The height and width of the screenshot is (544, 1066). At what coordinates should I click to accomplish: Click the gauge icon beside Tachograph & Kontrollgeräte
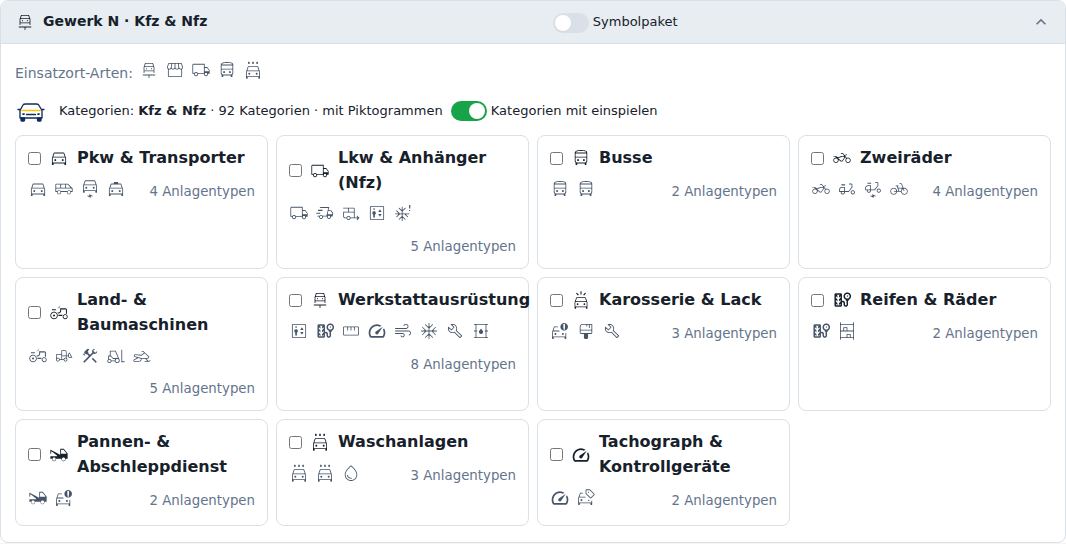coord(581,455)
